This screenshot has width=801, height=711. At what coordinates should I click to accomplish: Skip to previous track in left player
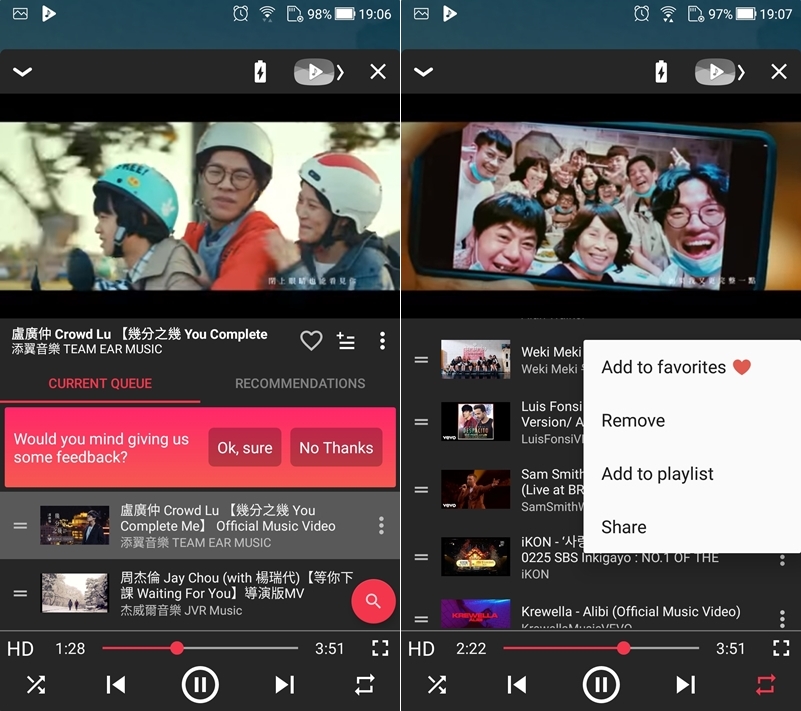115,685
